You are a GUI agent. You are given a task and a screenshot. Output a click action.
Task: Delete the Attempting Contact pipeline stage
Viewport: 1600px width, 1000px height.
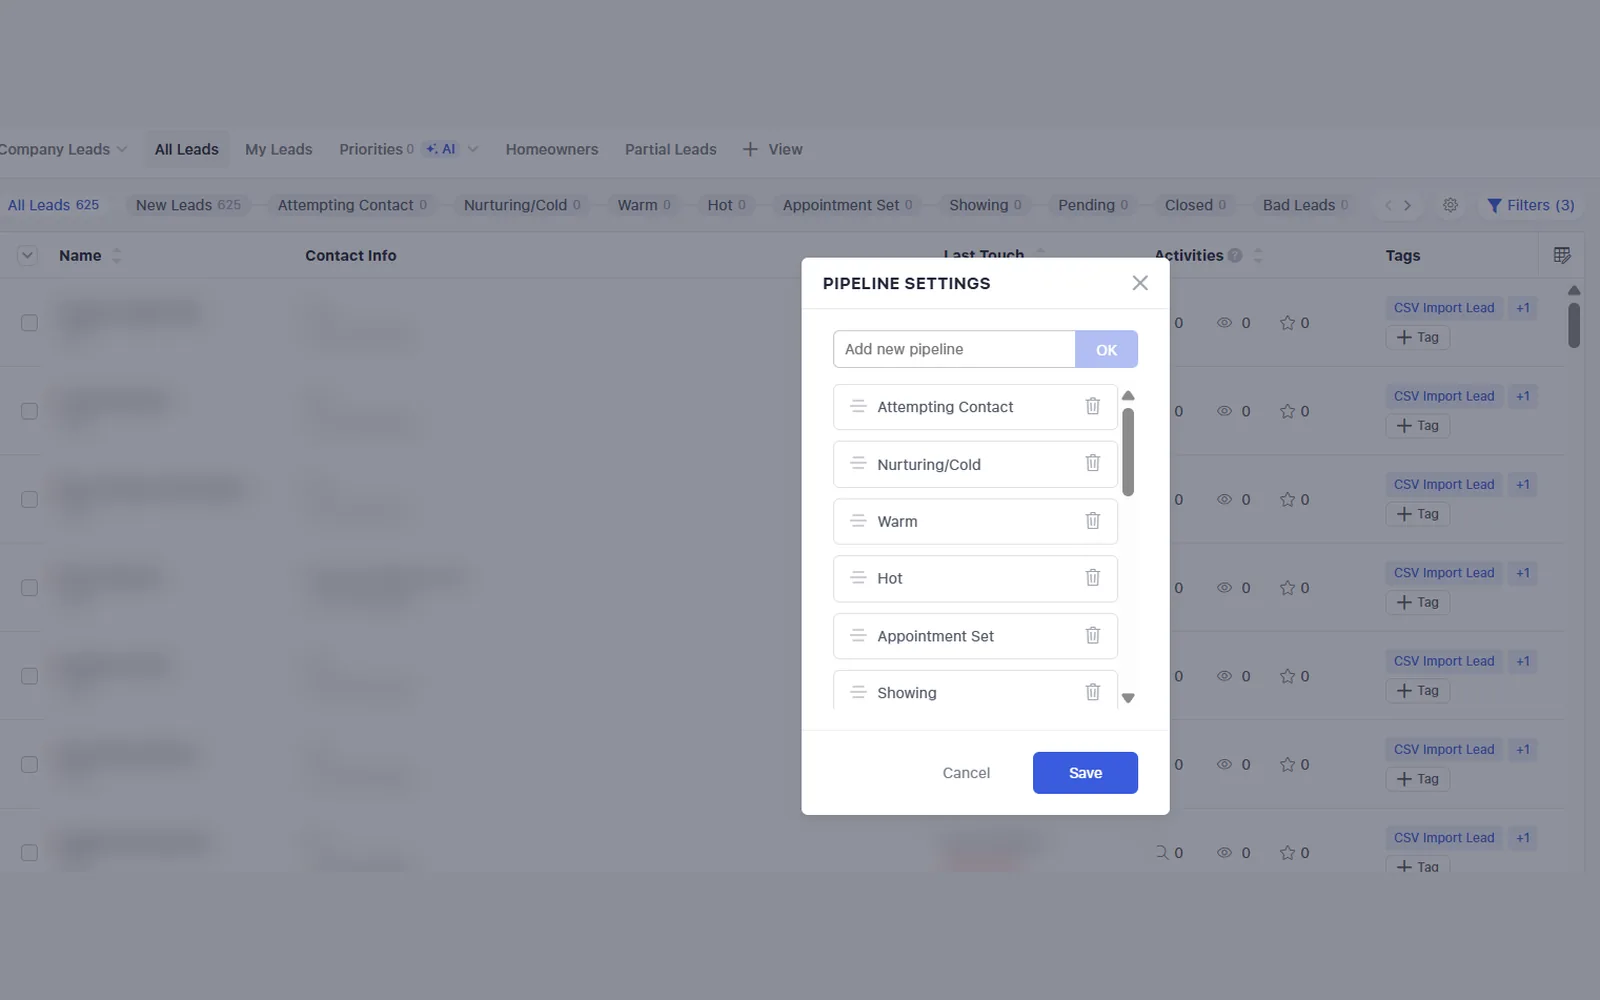coord(1092,406)
